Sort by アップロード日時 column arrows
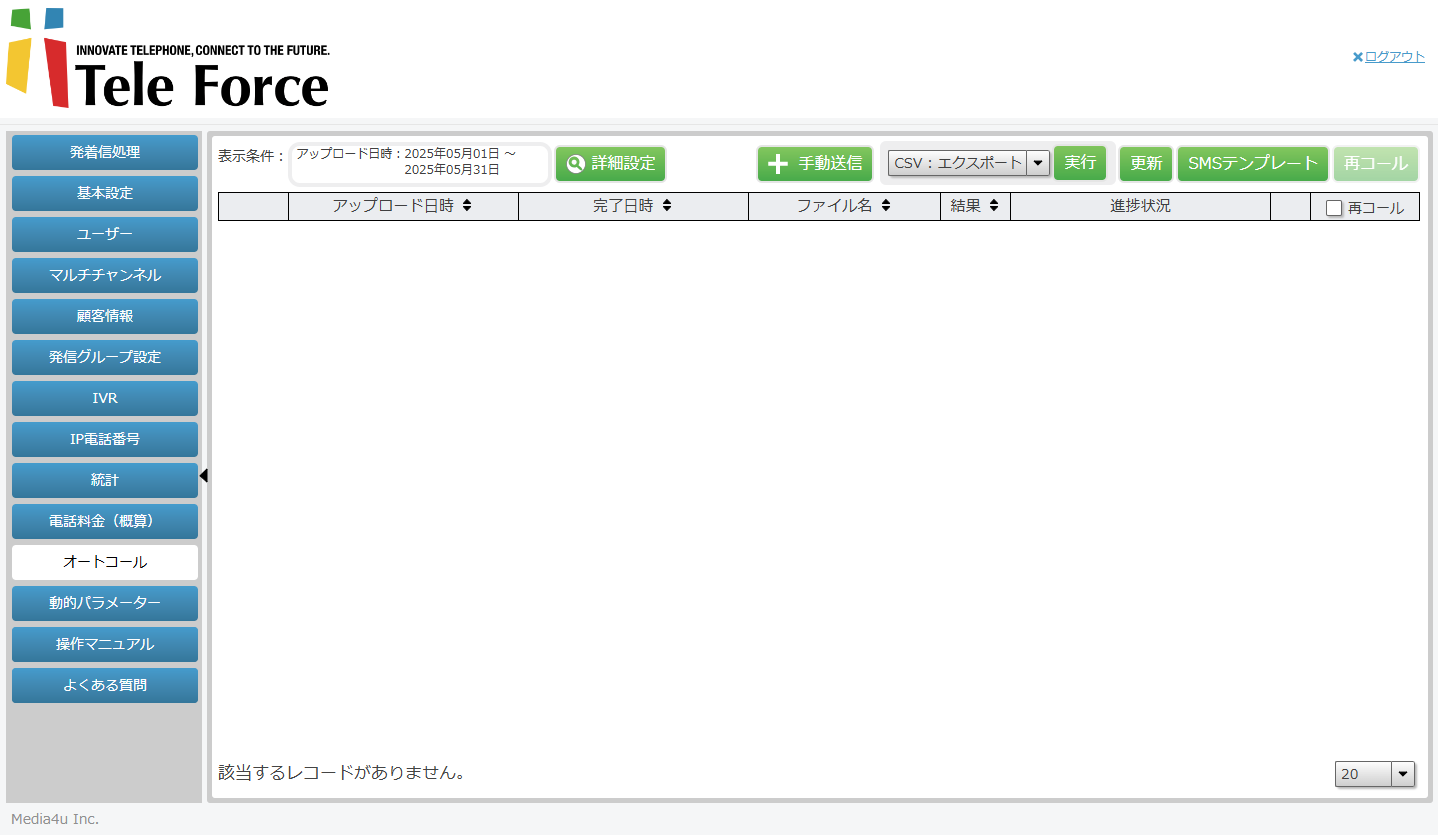 (467, 206)
